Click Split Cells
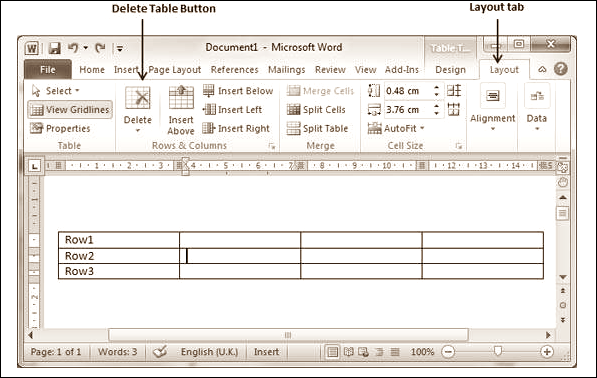Image resolution: width=597 pixels, height=378 pixels. 316,110
